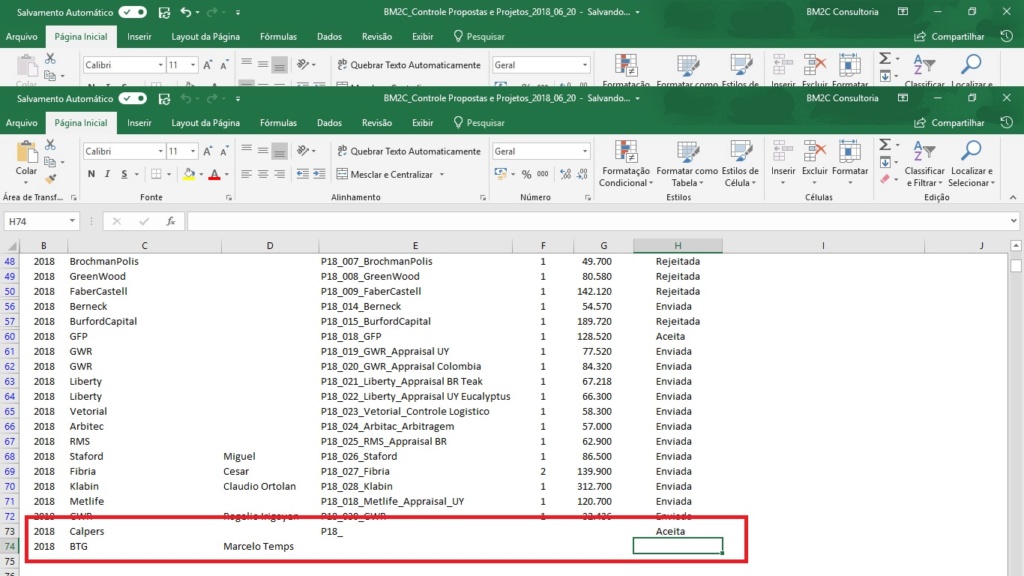Expand the Mesclar e Centralizar dropdown arrow
The width and height of the screenshot is (1024, 576).
pos(442,174)
